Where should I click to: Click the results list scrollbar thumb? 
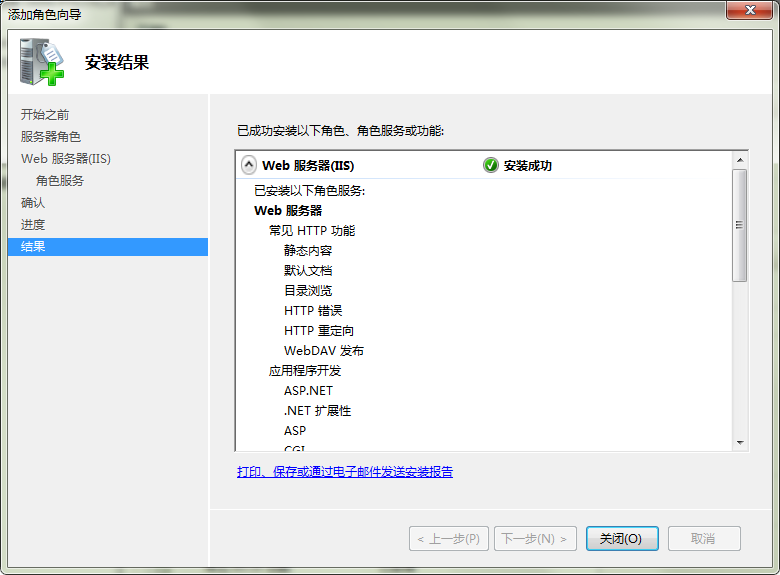coord(740,225)
